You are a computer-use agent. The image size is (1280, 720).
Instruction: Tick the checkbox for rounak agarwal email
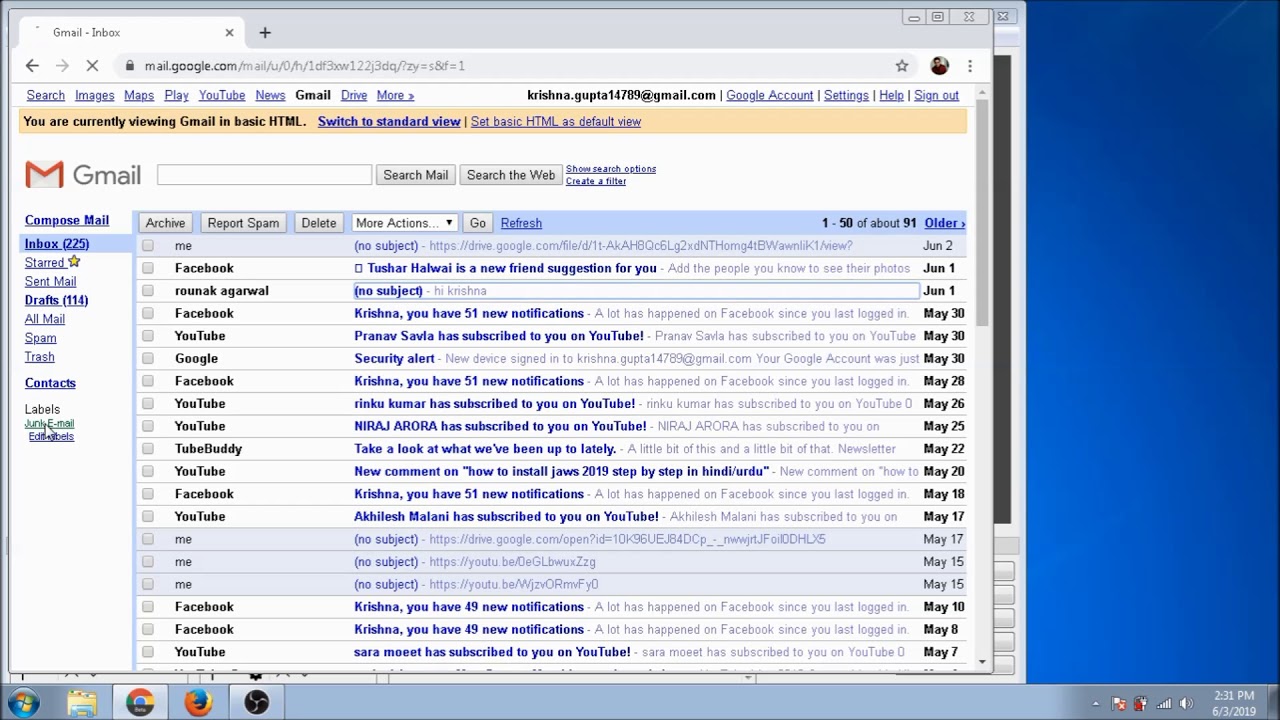(x=148, y=291)
